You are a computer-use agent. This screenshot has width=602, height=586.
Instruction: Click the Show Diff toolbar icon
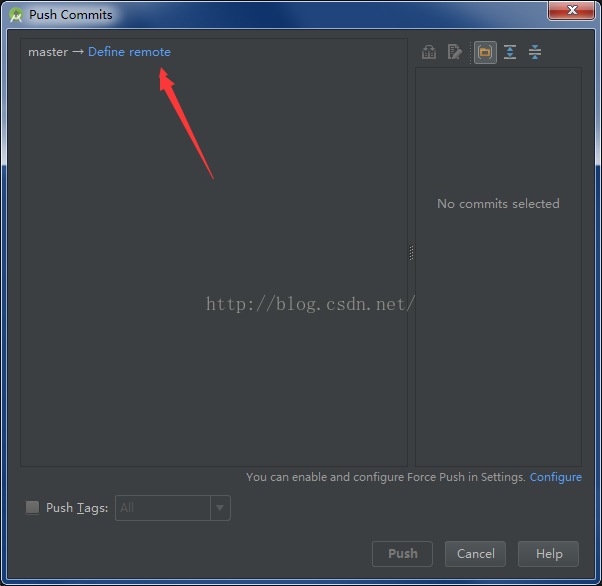tap(429, 52)
